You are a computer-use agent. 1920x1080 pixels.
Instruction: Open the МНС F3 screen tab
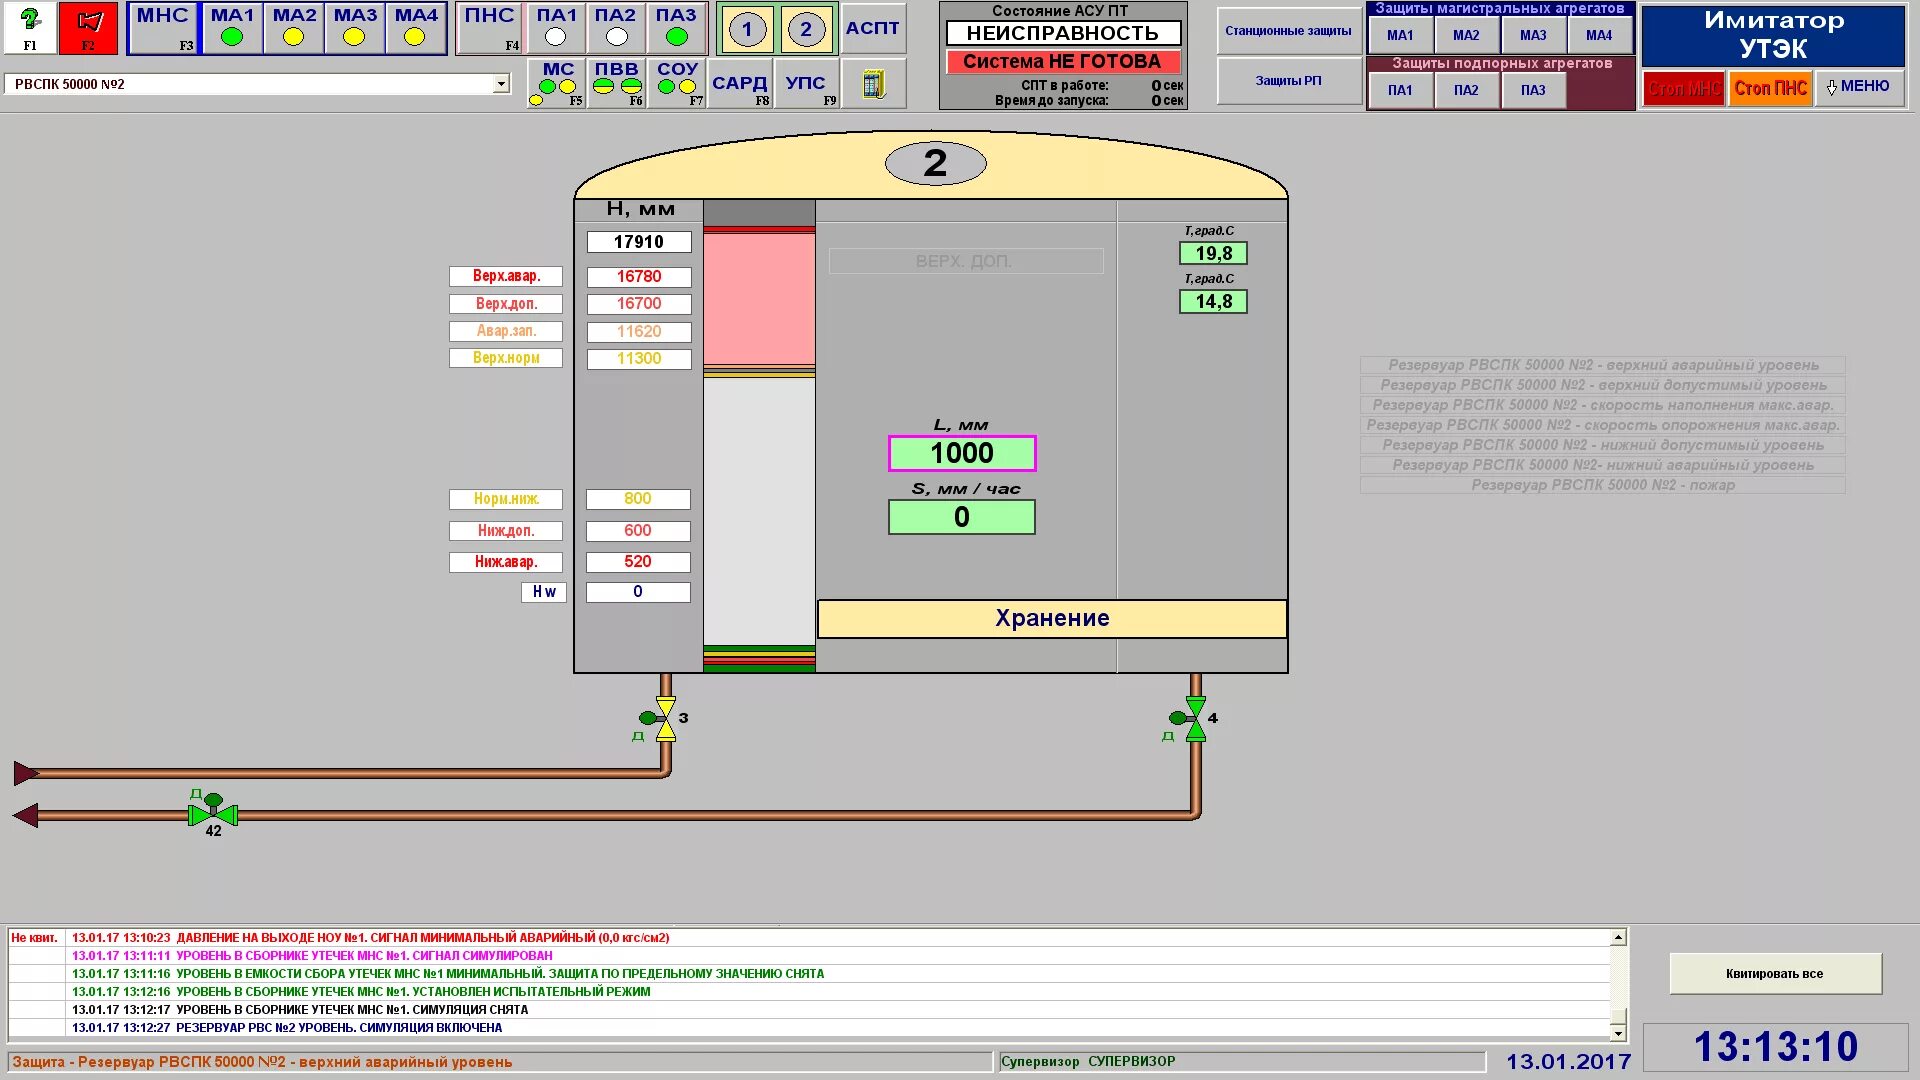[x=163, y=28]
